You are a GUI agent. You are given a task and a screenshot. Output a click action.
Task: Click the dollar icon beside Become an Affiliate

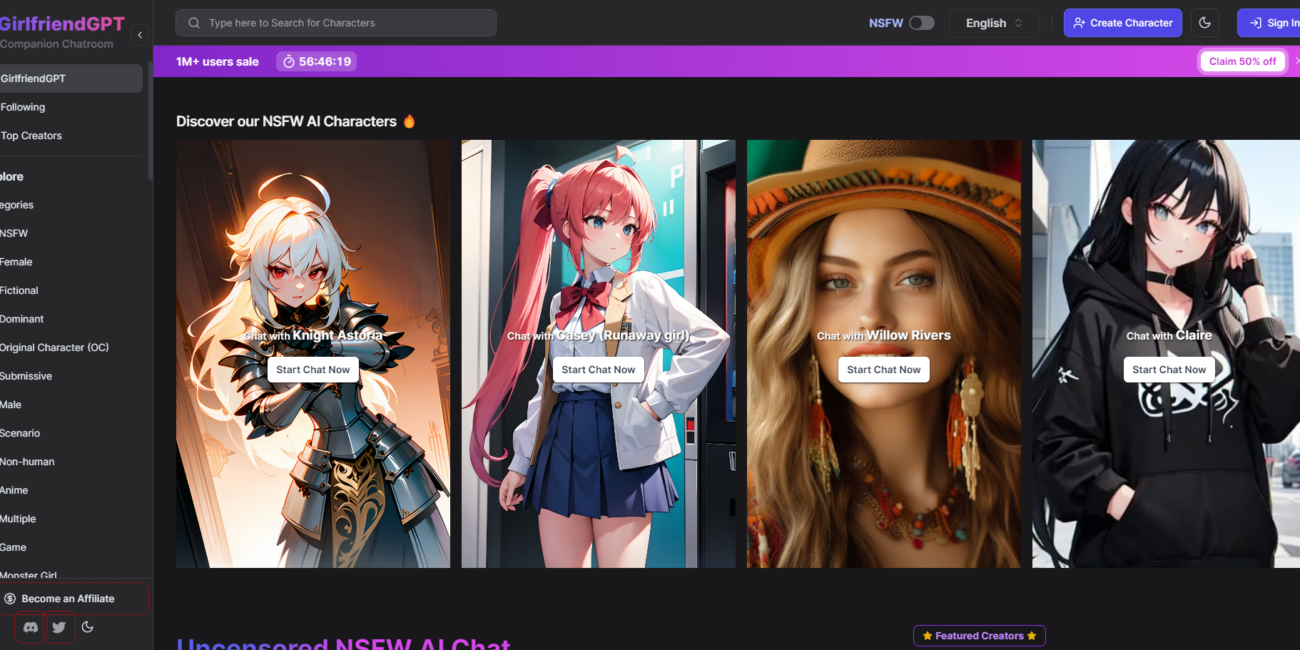[10, 599]
